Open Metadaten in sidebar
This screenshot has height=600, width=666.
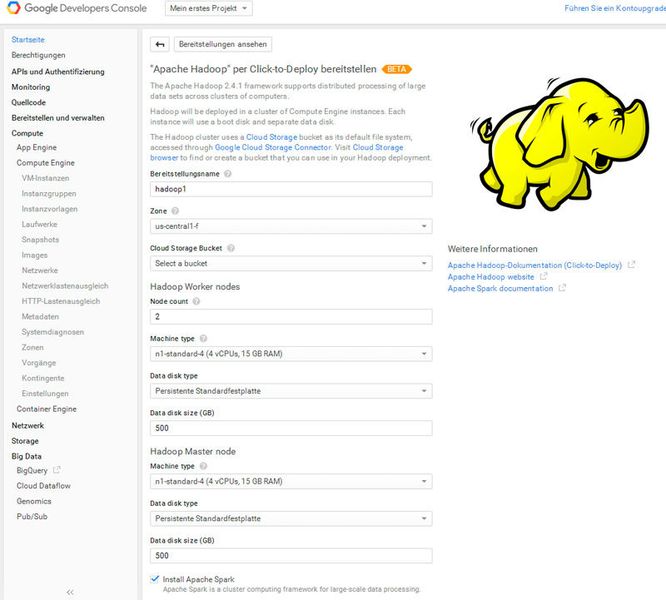pyautogui.click(x=40, y=316)
